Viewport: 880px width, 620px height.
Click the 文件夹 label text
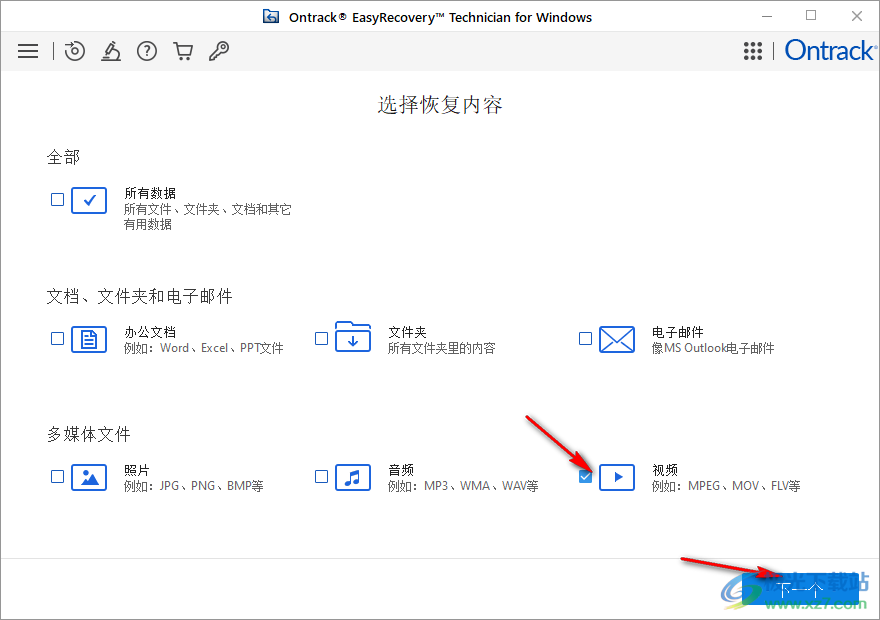(x=407, y=332)
